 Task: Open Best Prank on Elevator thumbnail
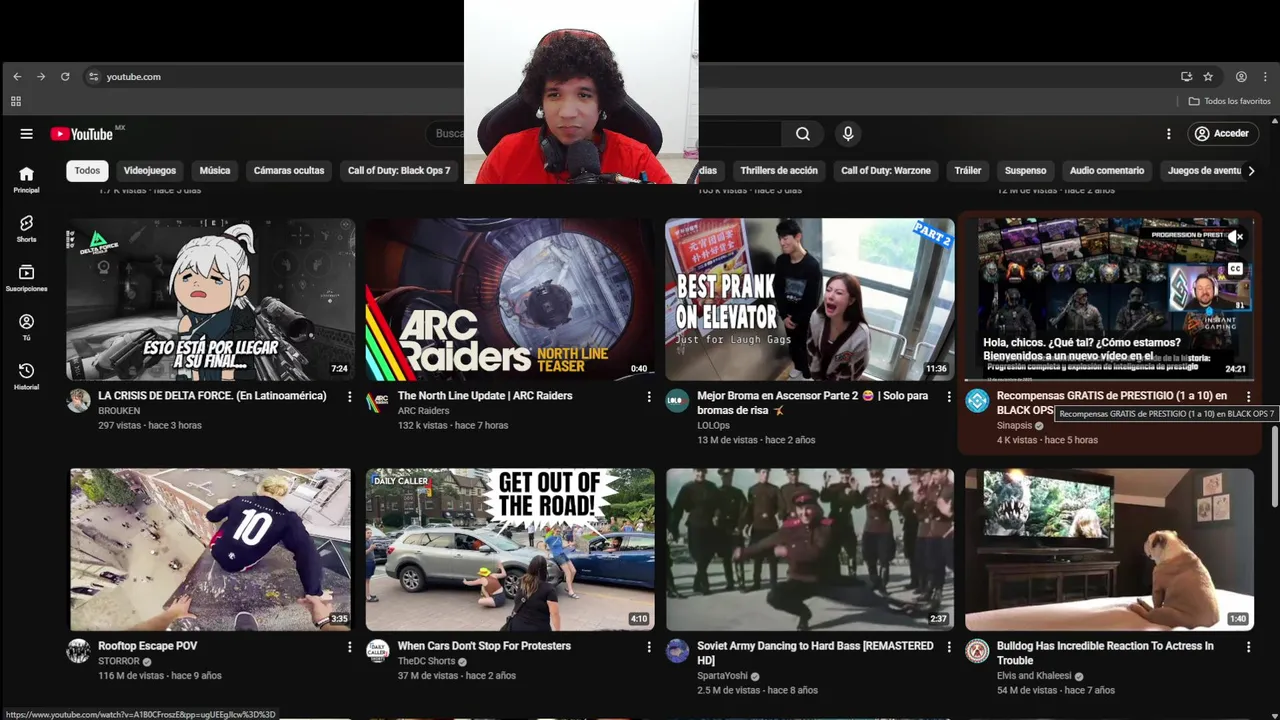coord(810,299)
